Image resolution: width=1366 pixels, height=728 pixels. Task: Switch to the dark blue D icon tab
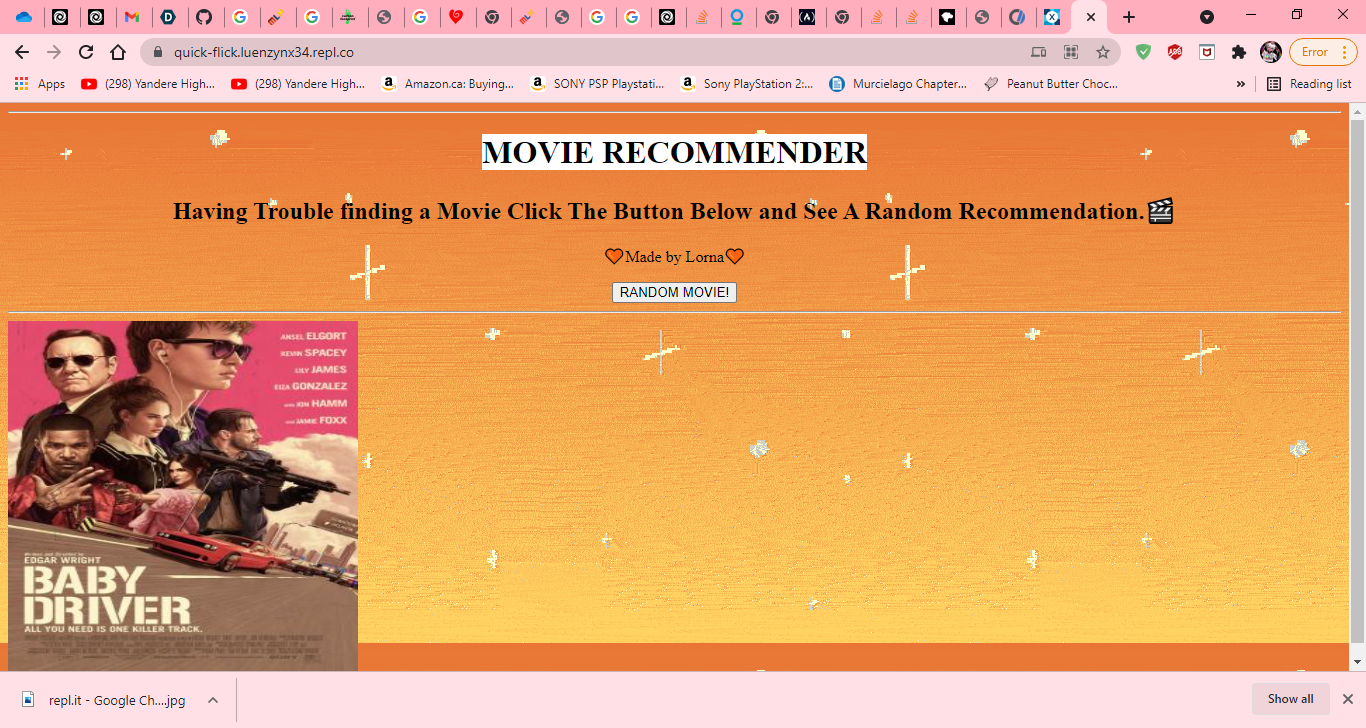[x=168, y=17]
